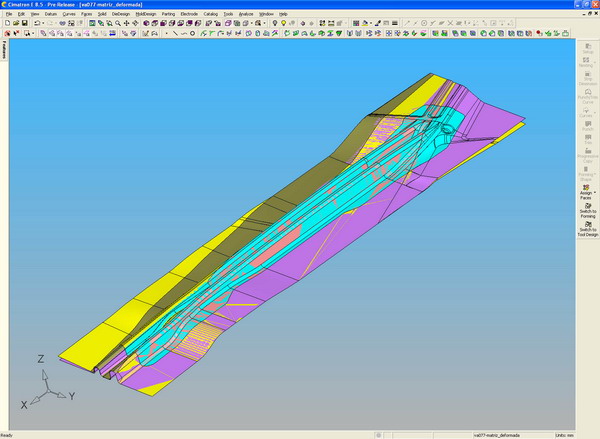Click the Open file folder icon
Viewport: 600px width, 439px height.
15,22
